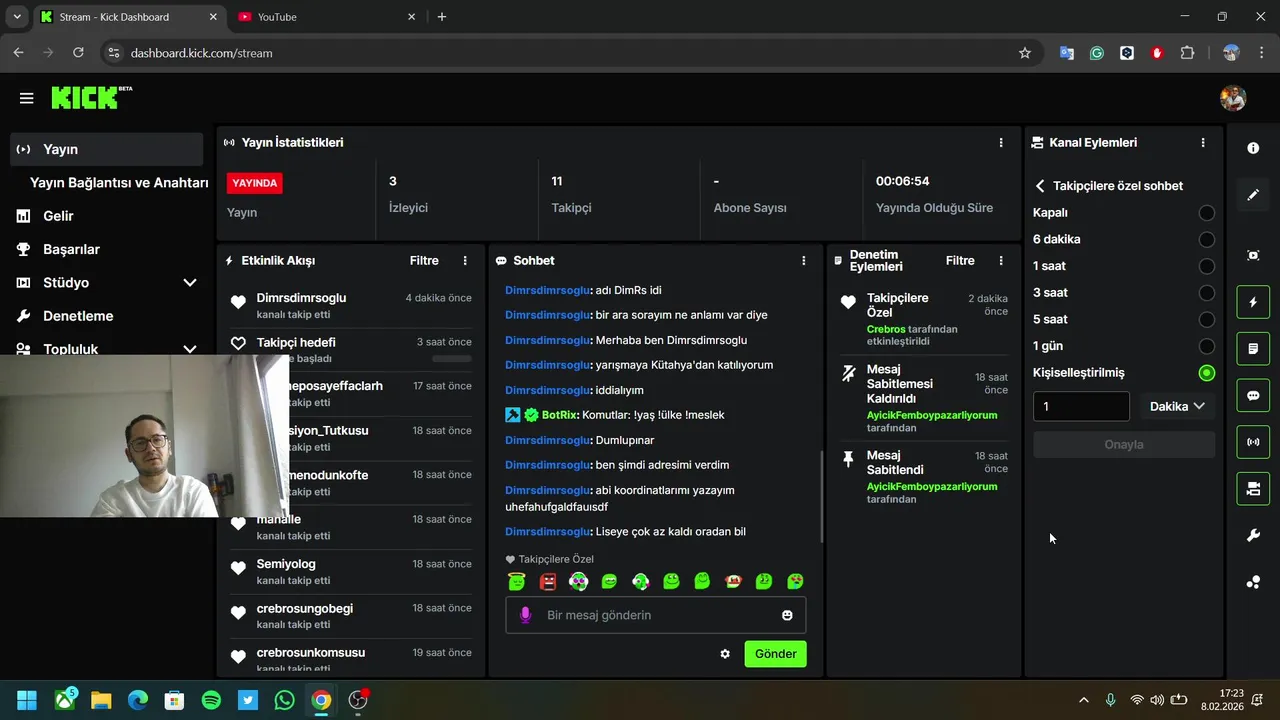Bookmark this page with star icon
The width and height of the screenshot is (1280, 720).
click(x=1025, y=53)
